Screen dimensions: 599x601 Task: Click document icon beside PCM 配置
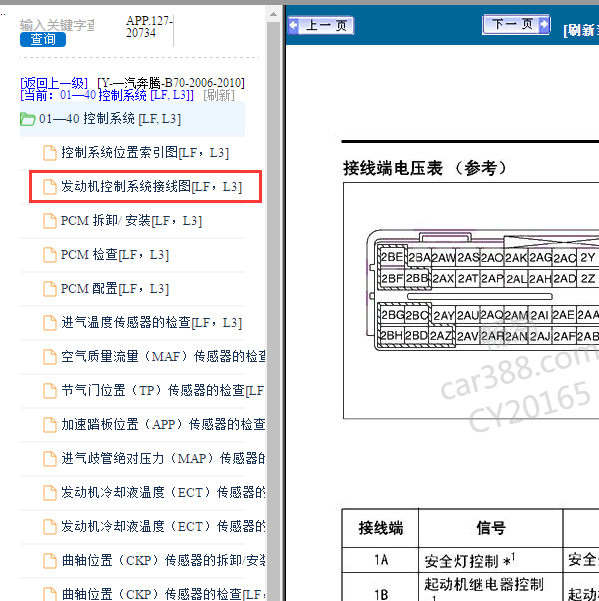(50, 289)
